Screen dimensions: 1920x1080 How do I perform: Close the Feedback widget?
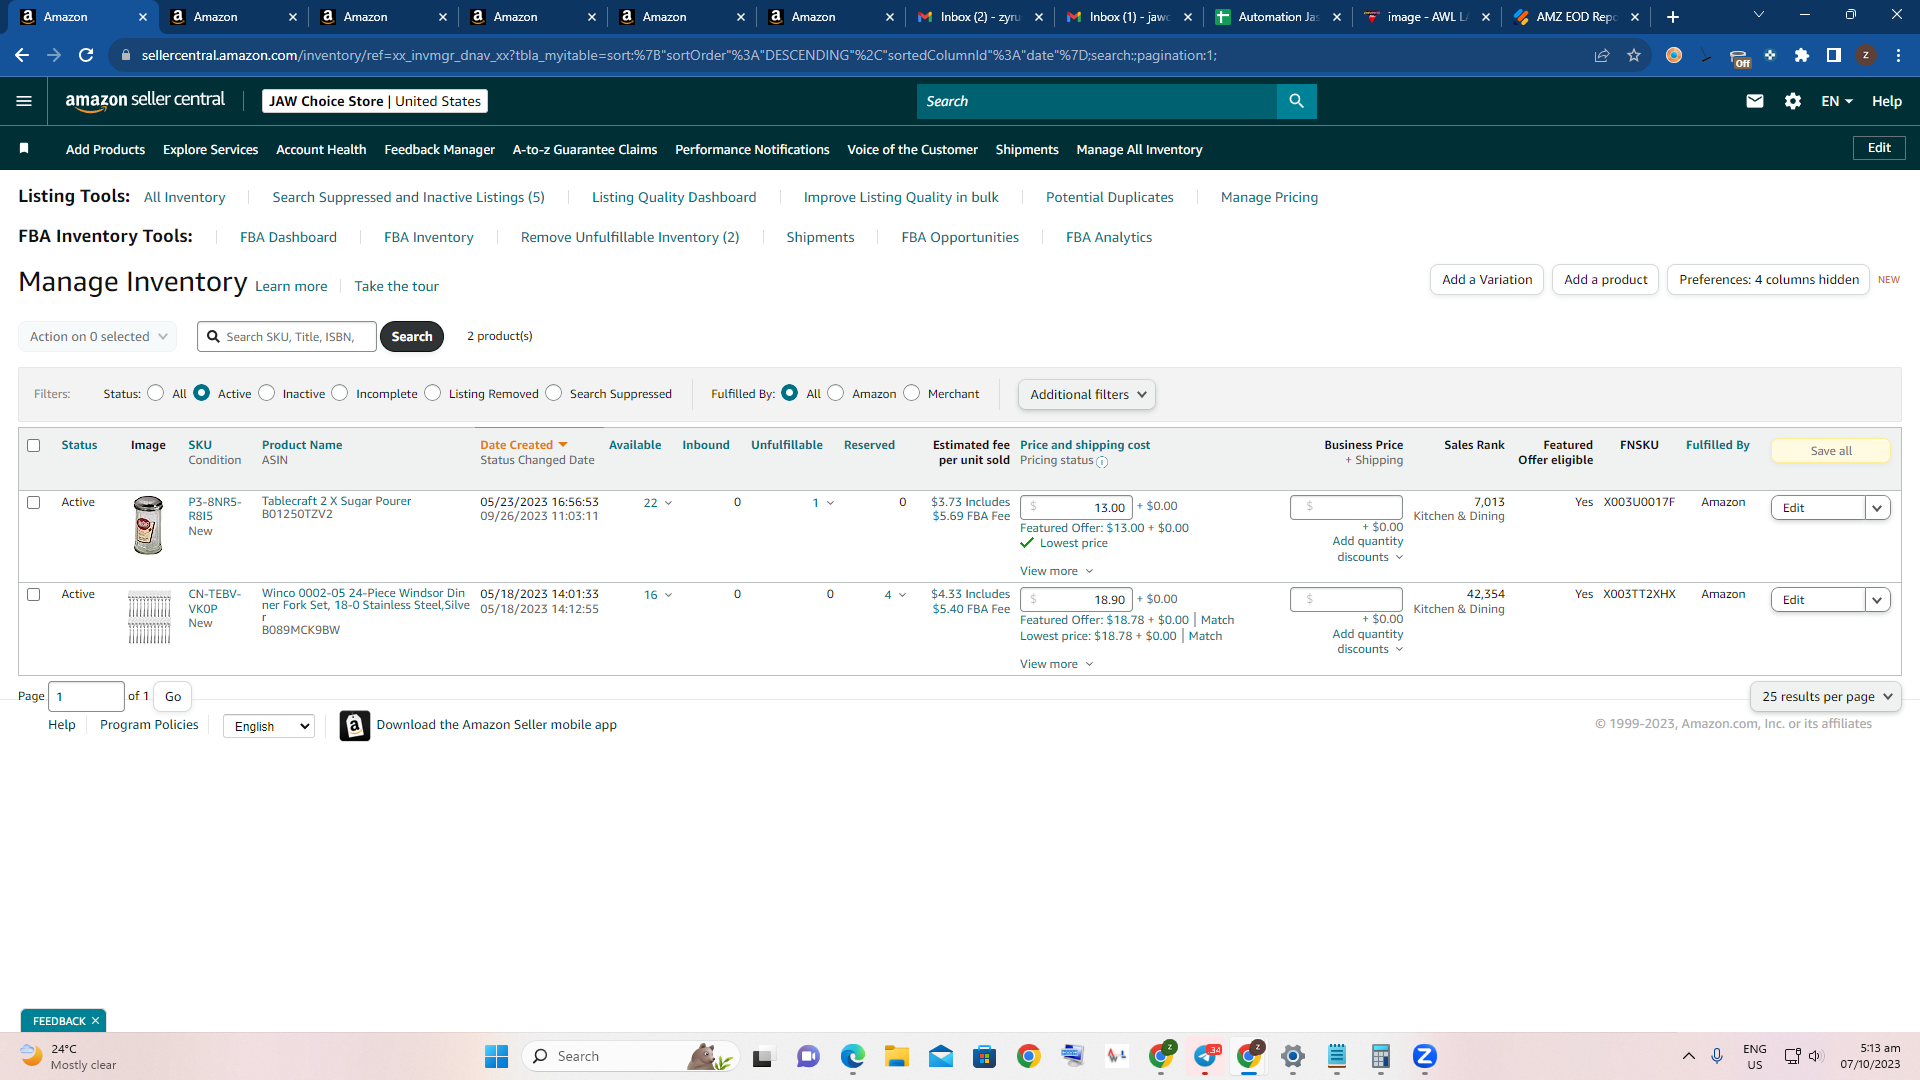pyautogui.click(x=95, y=1021)
